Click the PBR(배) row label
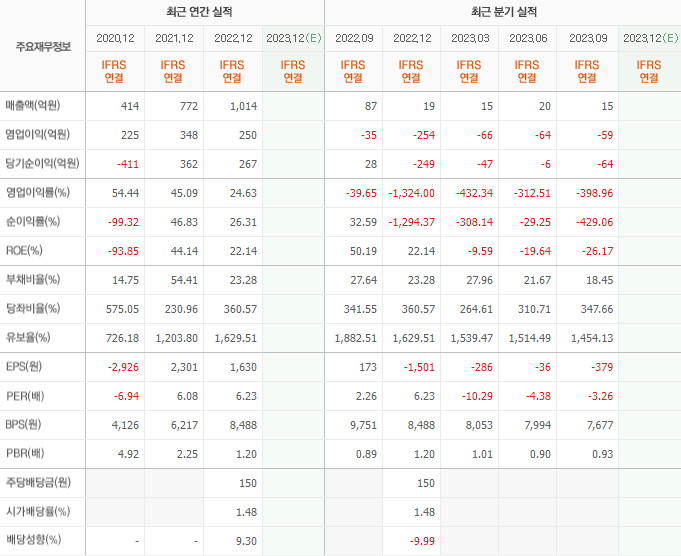This screenshot has width=681, height=556. point(25,453)
